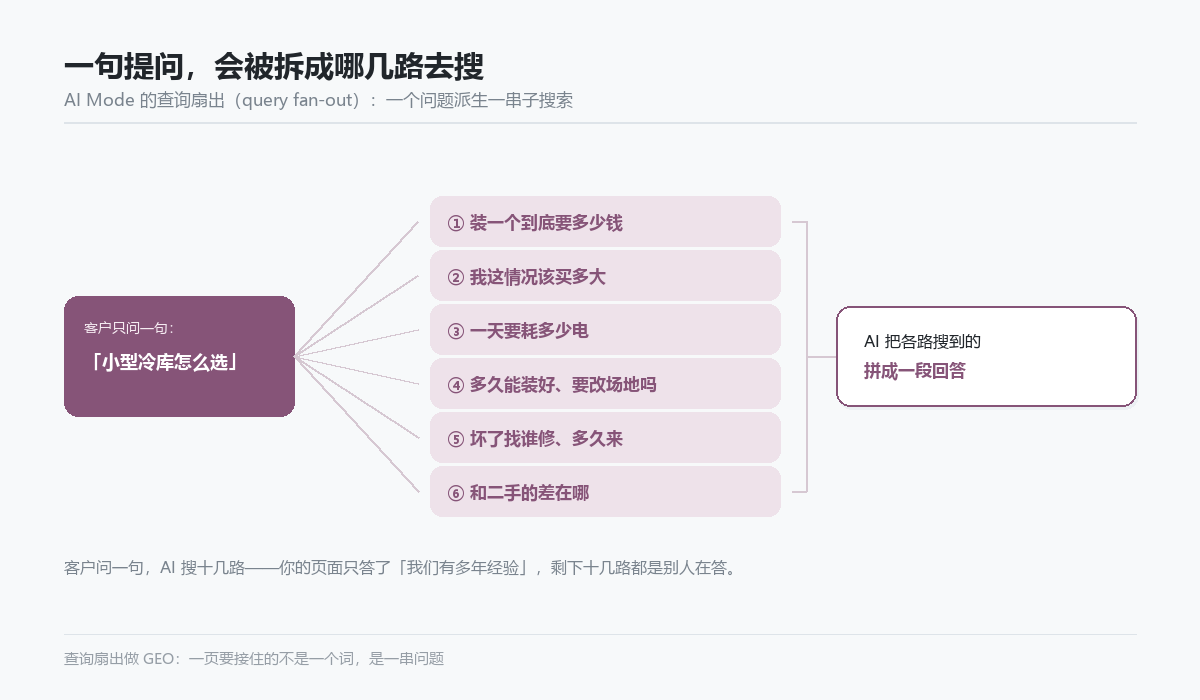The image size is (1200, 700).
Task: Click the text AI 把各路搜到的
Action: [922, 342]
